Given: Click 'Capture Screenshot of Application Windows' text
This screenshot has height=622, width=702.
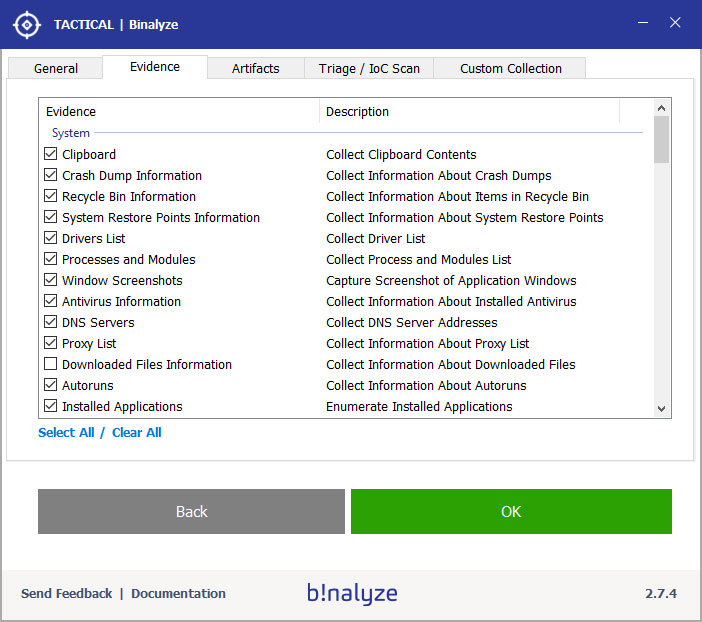Looking at the screenshot, I should [x=451, y=281].
